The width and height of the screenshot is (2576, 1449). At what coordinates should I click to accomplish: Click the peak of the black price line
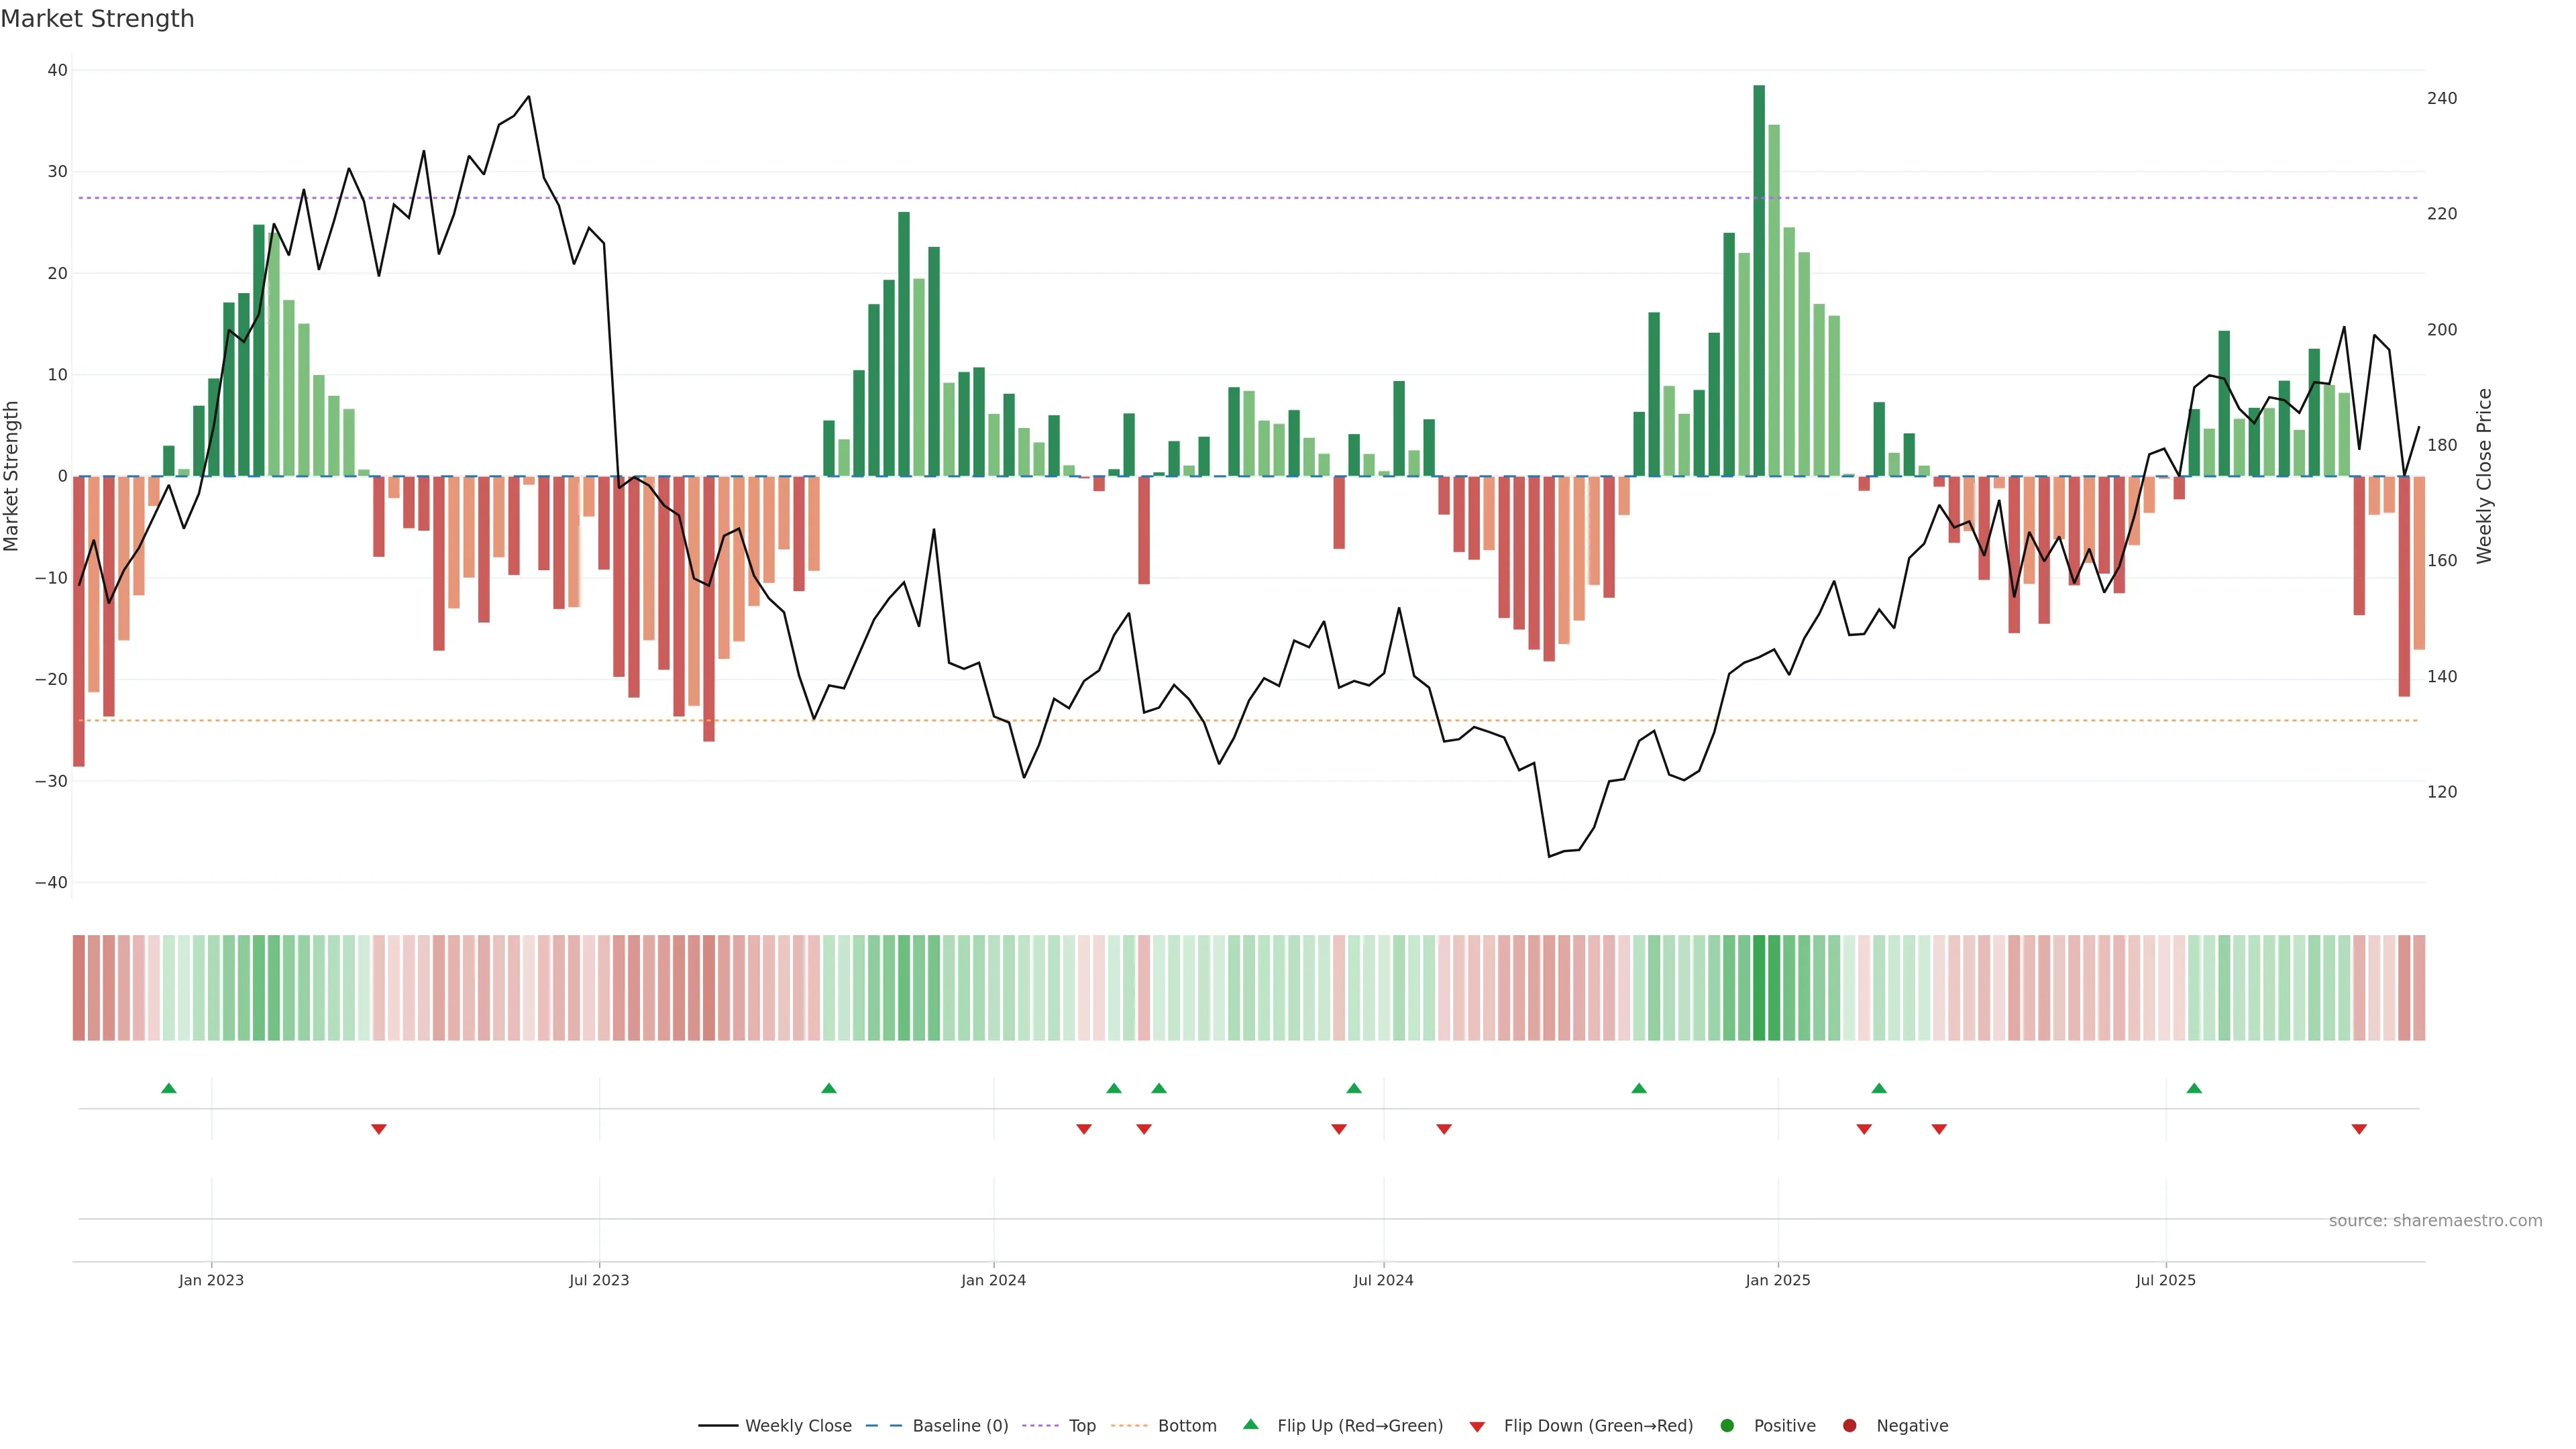pyautogui.click(x=529, y=97)
